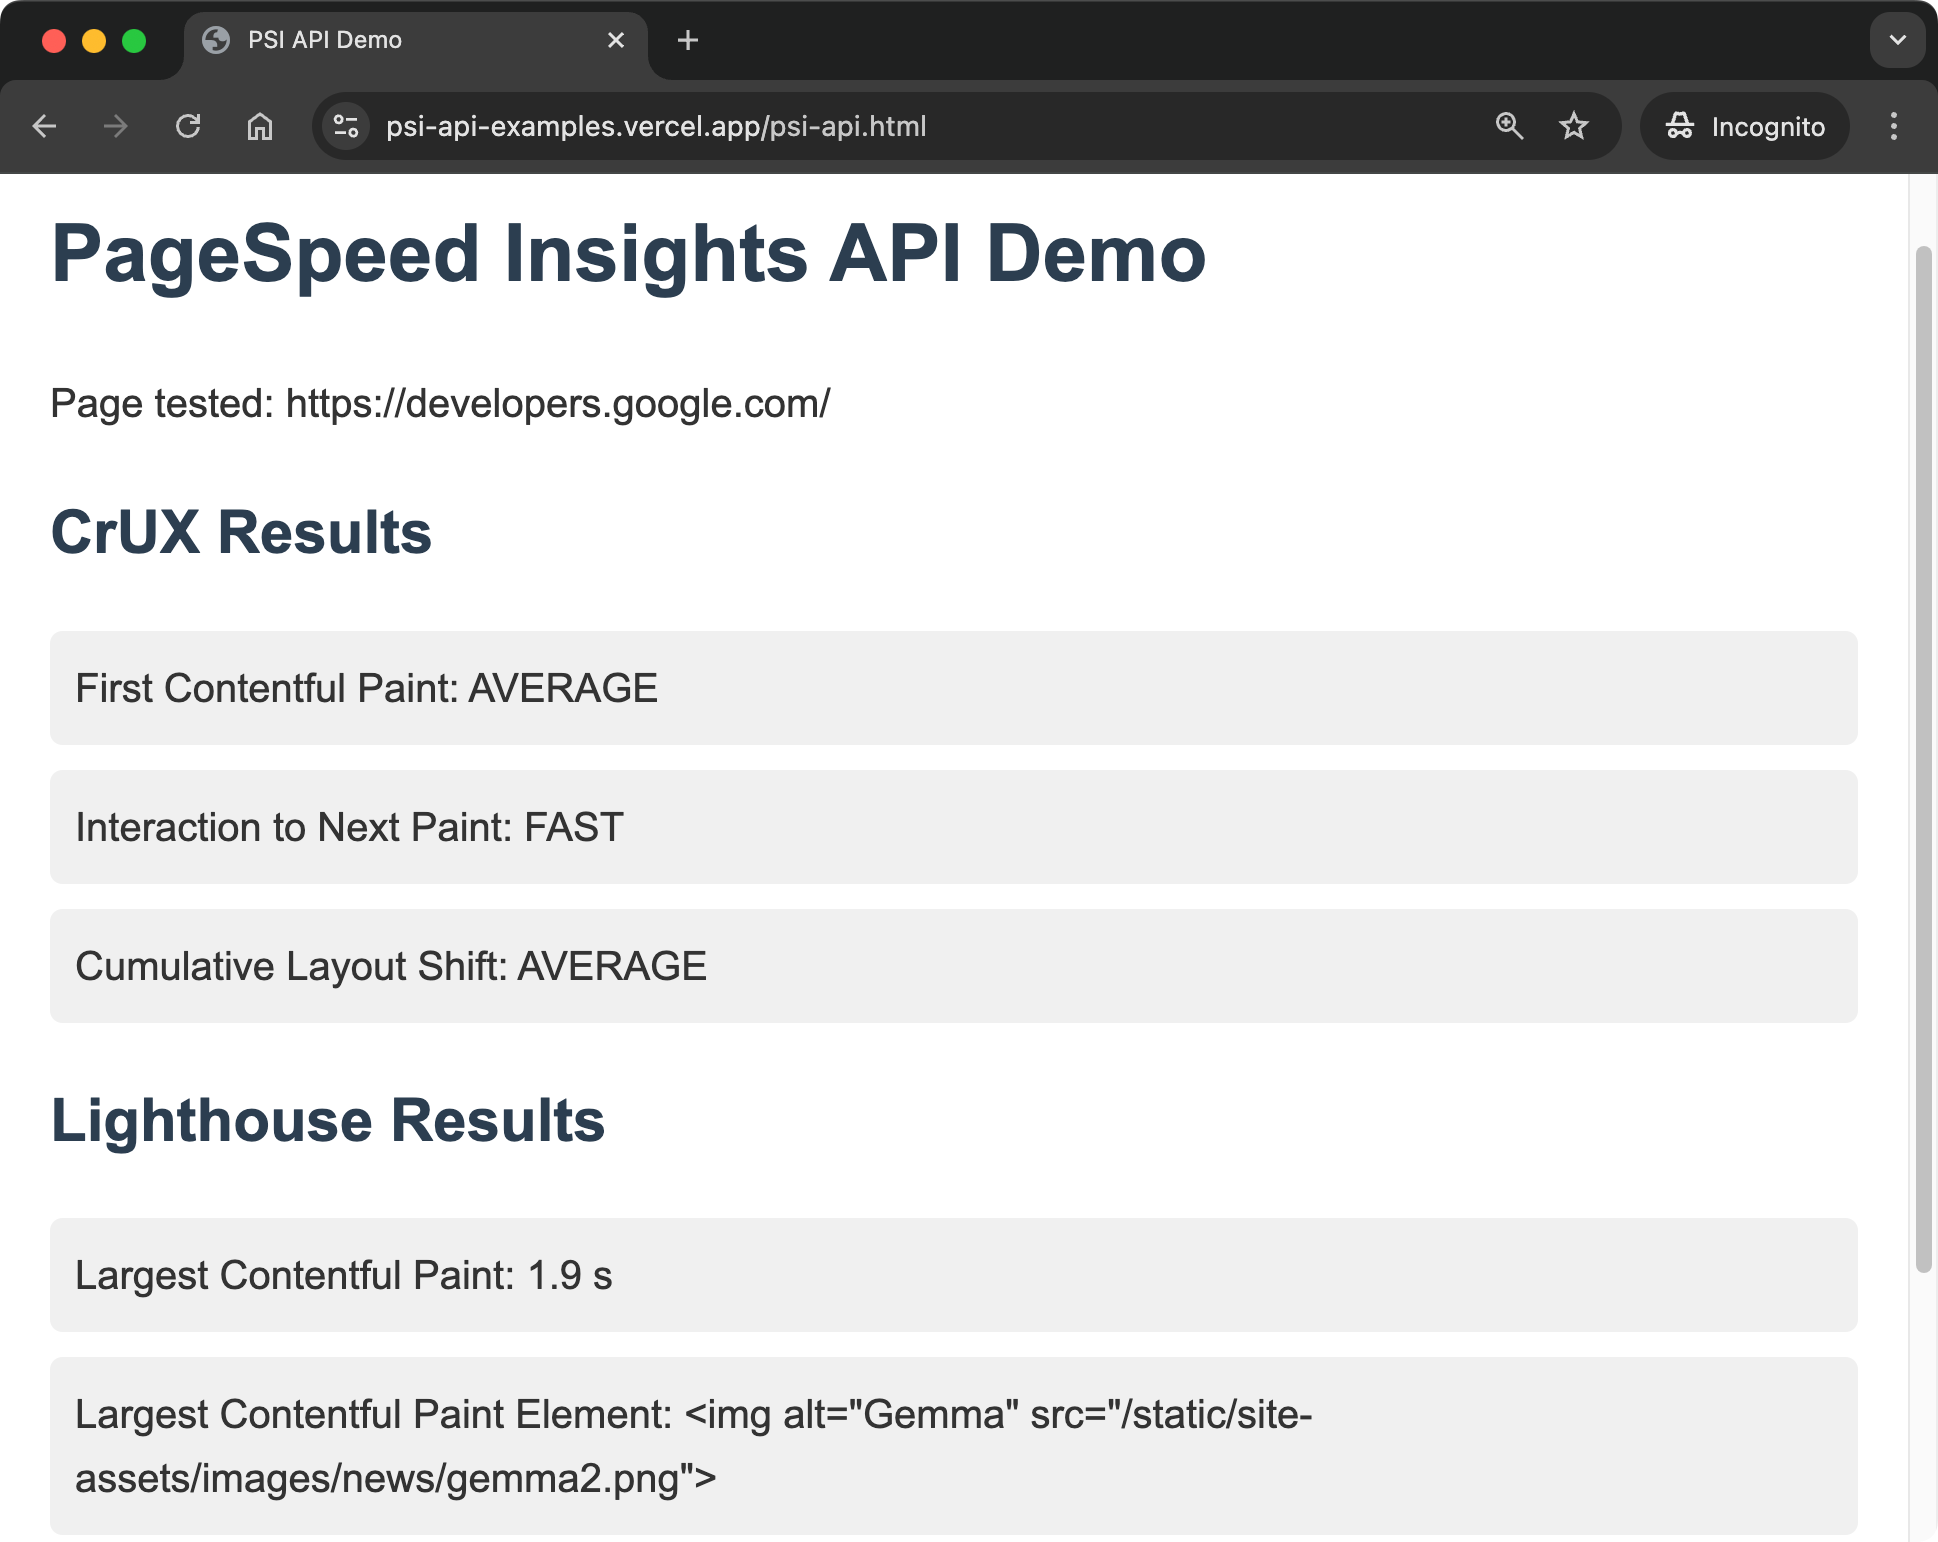This screenshot has width=1938, height=1542.
Task: Select the Largest Contentful Paint Element row
Action: [954, 1446]
